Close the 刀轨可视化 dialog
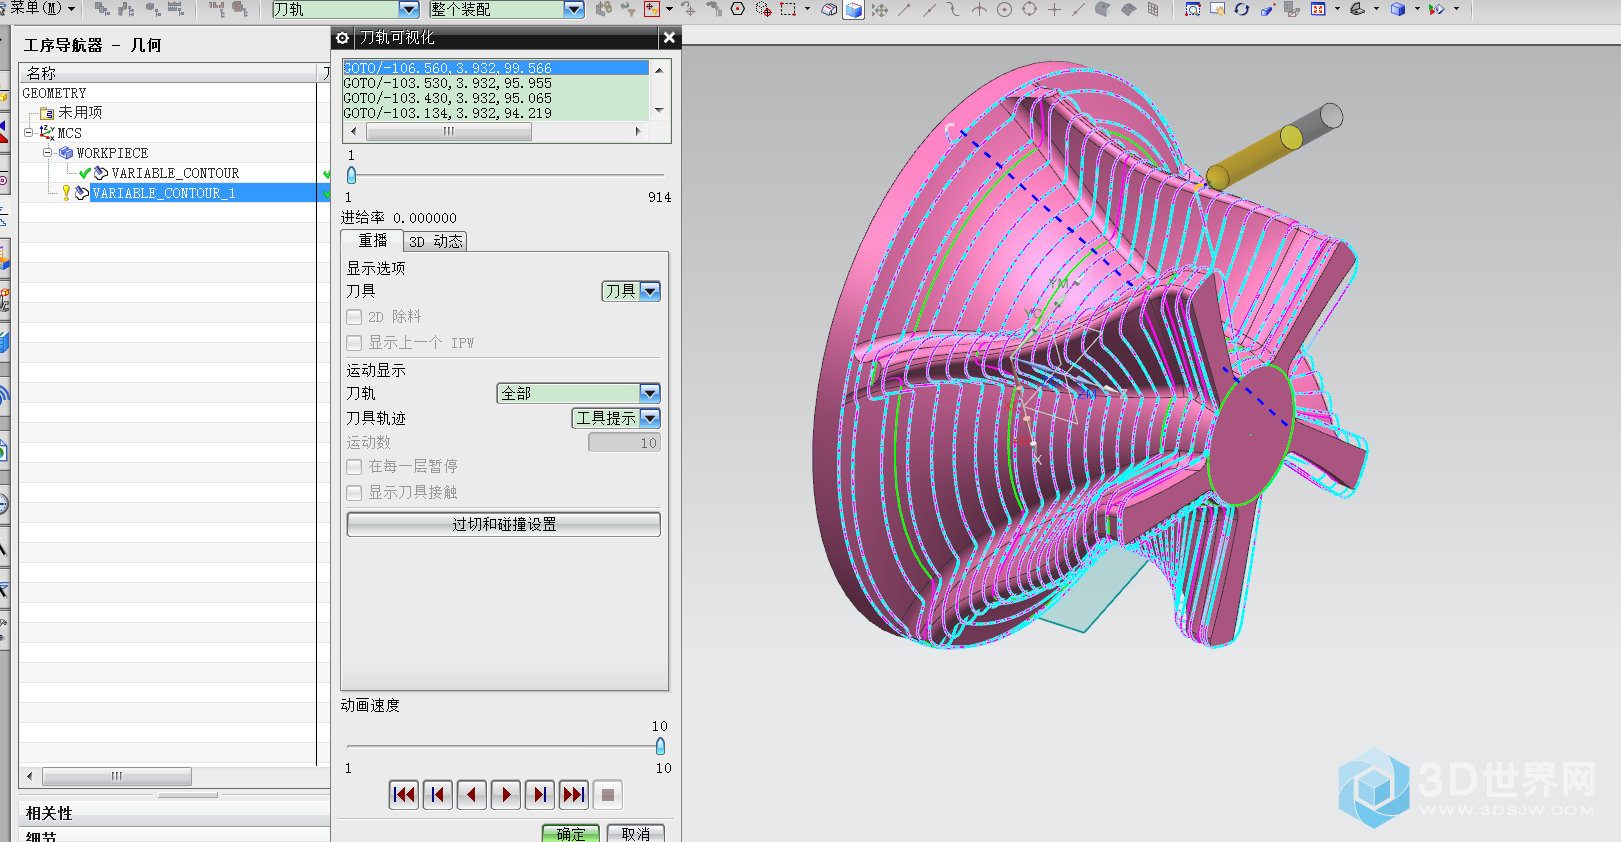The width and height of the screenshot is (1621, 842). (669, 38)
